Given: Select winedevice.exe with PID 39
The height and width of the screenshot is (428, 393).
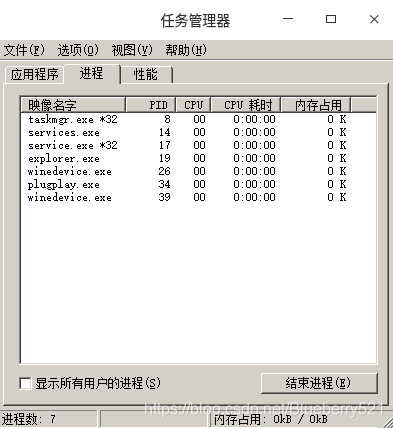Looking at the screenshot, I should click(x=198, y=197).
